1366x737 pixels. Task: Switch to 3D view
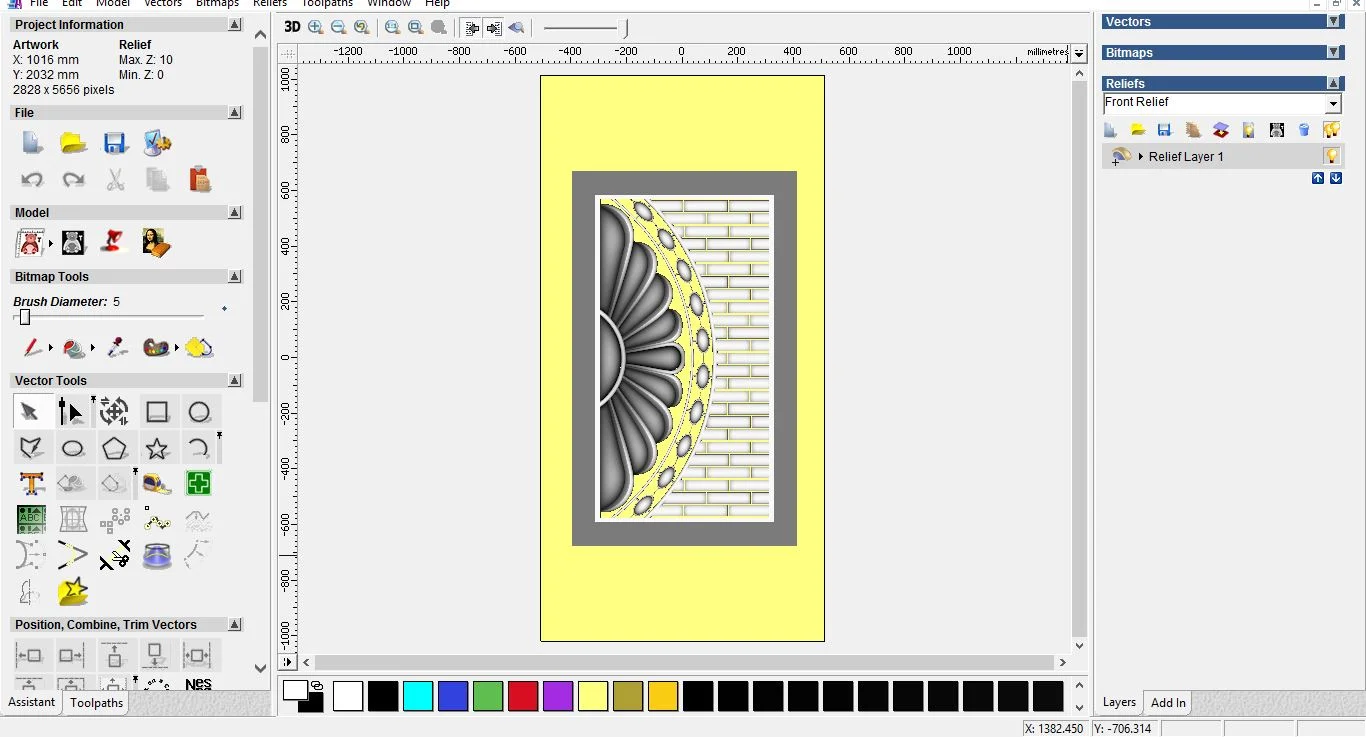pyautogui.click(x=291, y=28)
